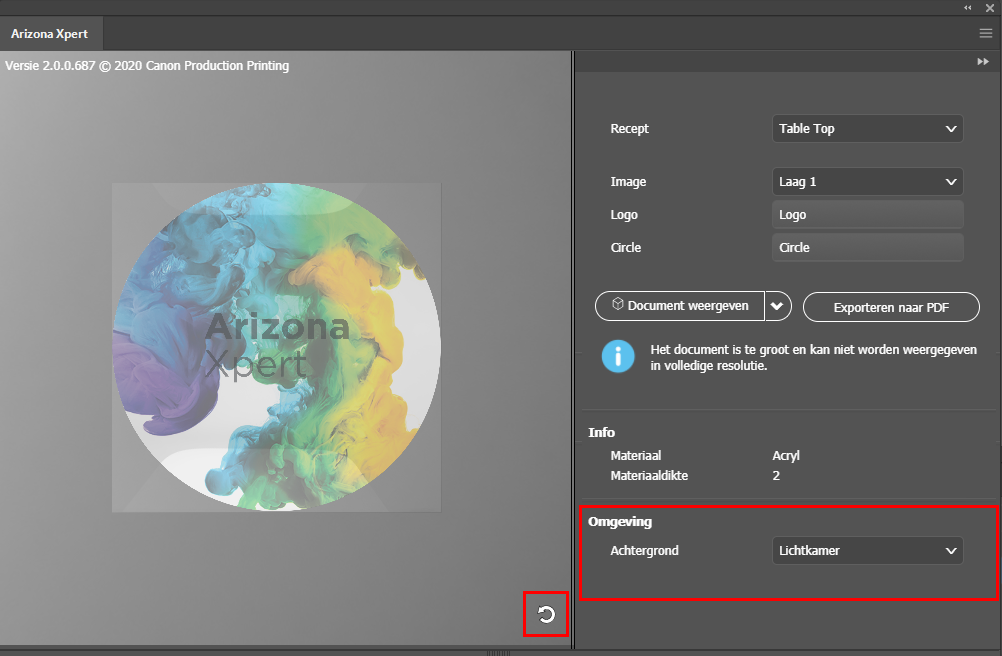Click the Circle layer field
Image resolution: width=1002 pixels, height=656 pixels.
pyautogui.click(x=867, y=247)
